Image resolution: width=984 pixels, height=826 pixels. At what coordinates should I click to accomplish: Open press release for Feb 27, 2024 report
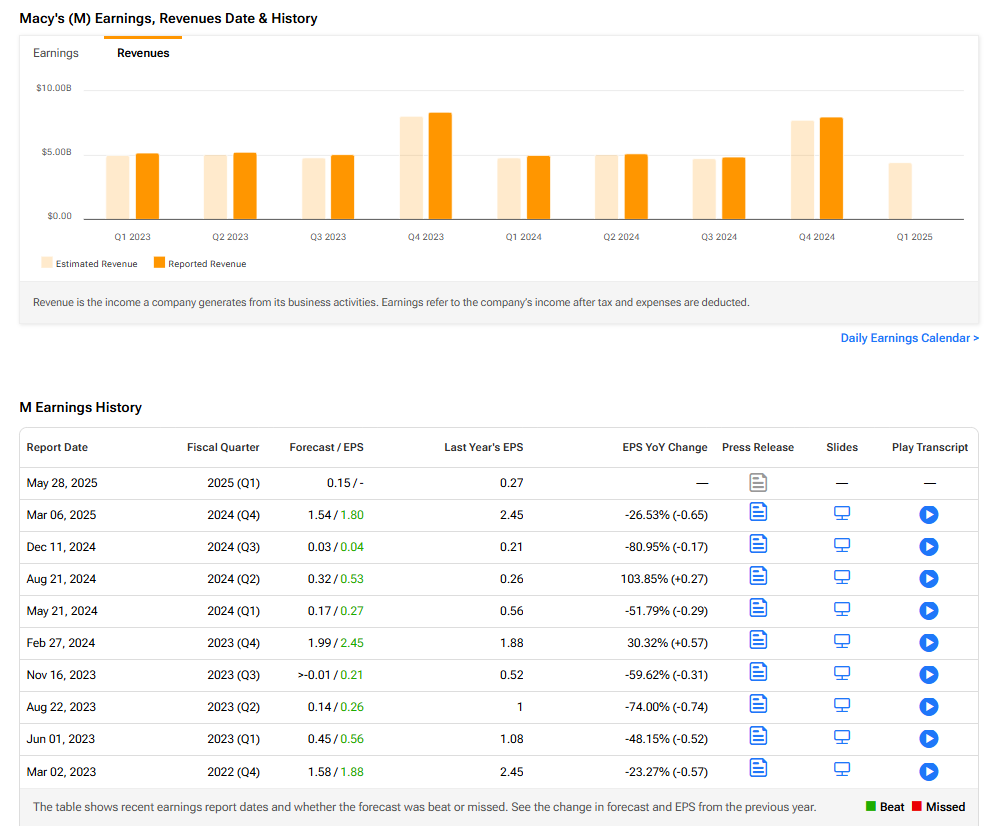coord(758,640)
